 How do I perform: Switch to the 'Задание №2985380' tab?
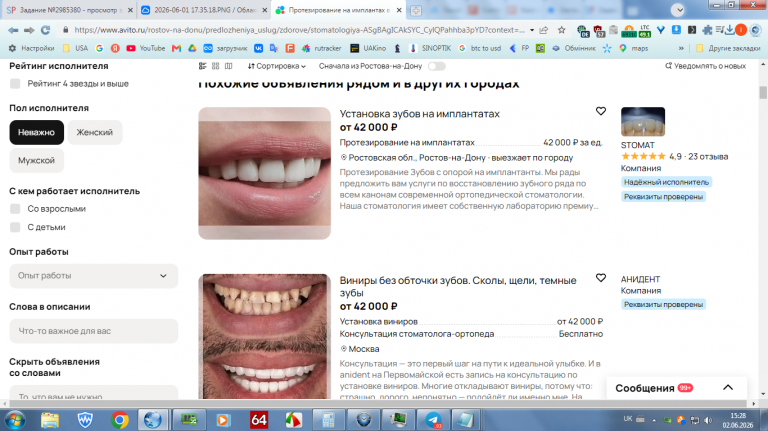69,10
